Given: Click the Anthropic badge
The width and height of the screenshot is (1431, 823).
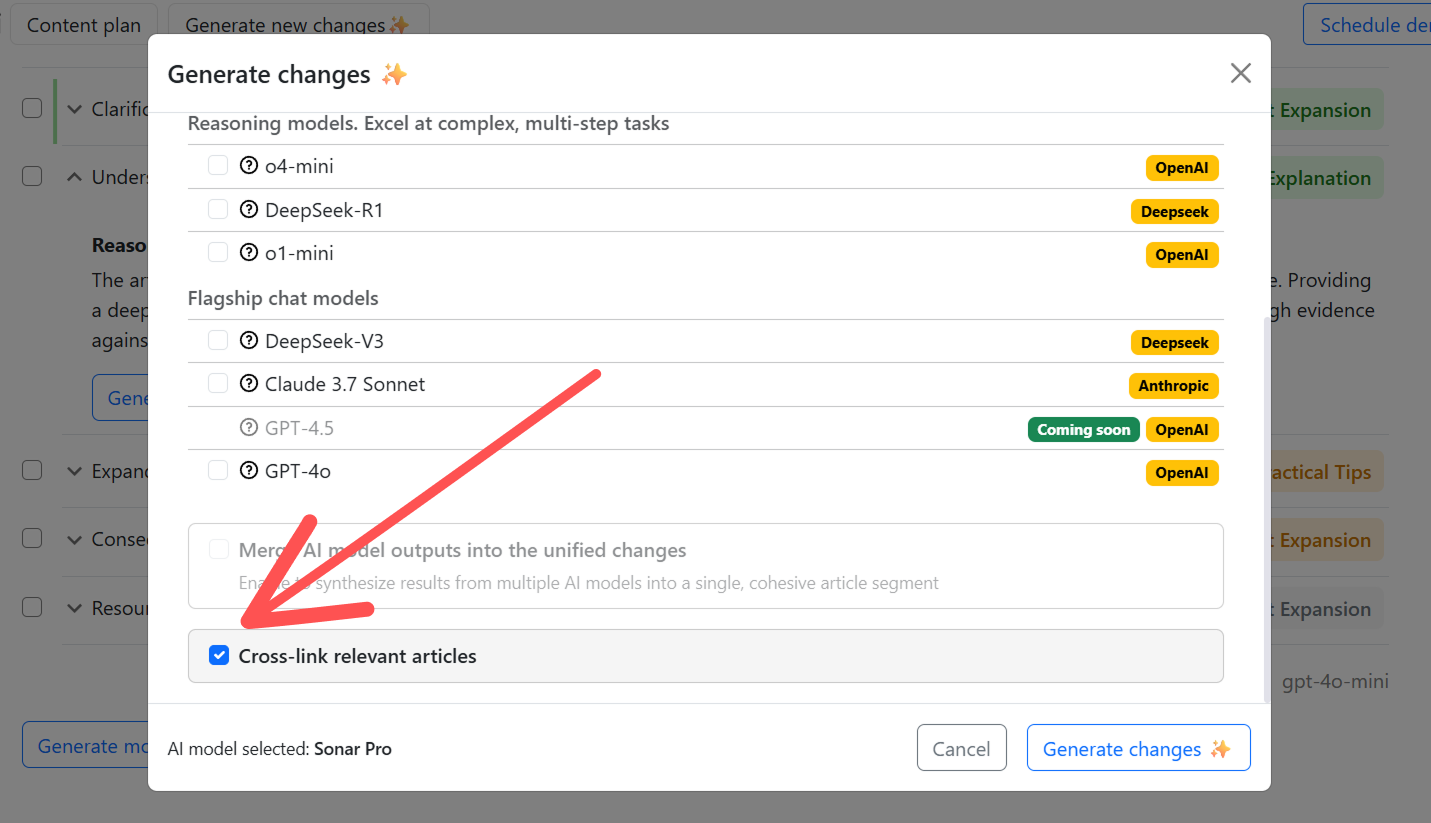Looking at the screenshot, I should click(x=1173, y=386).
